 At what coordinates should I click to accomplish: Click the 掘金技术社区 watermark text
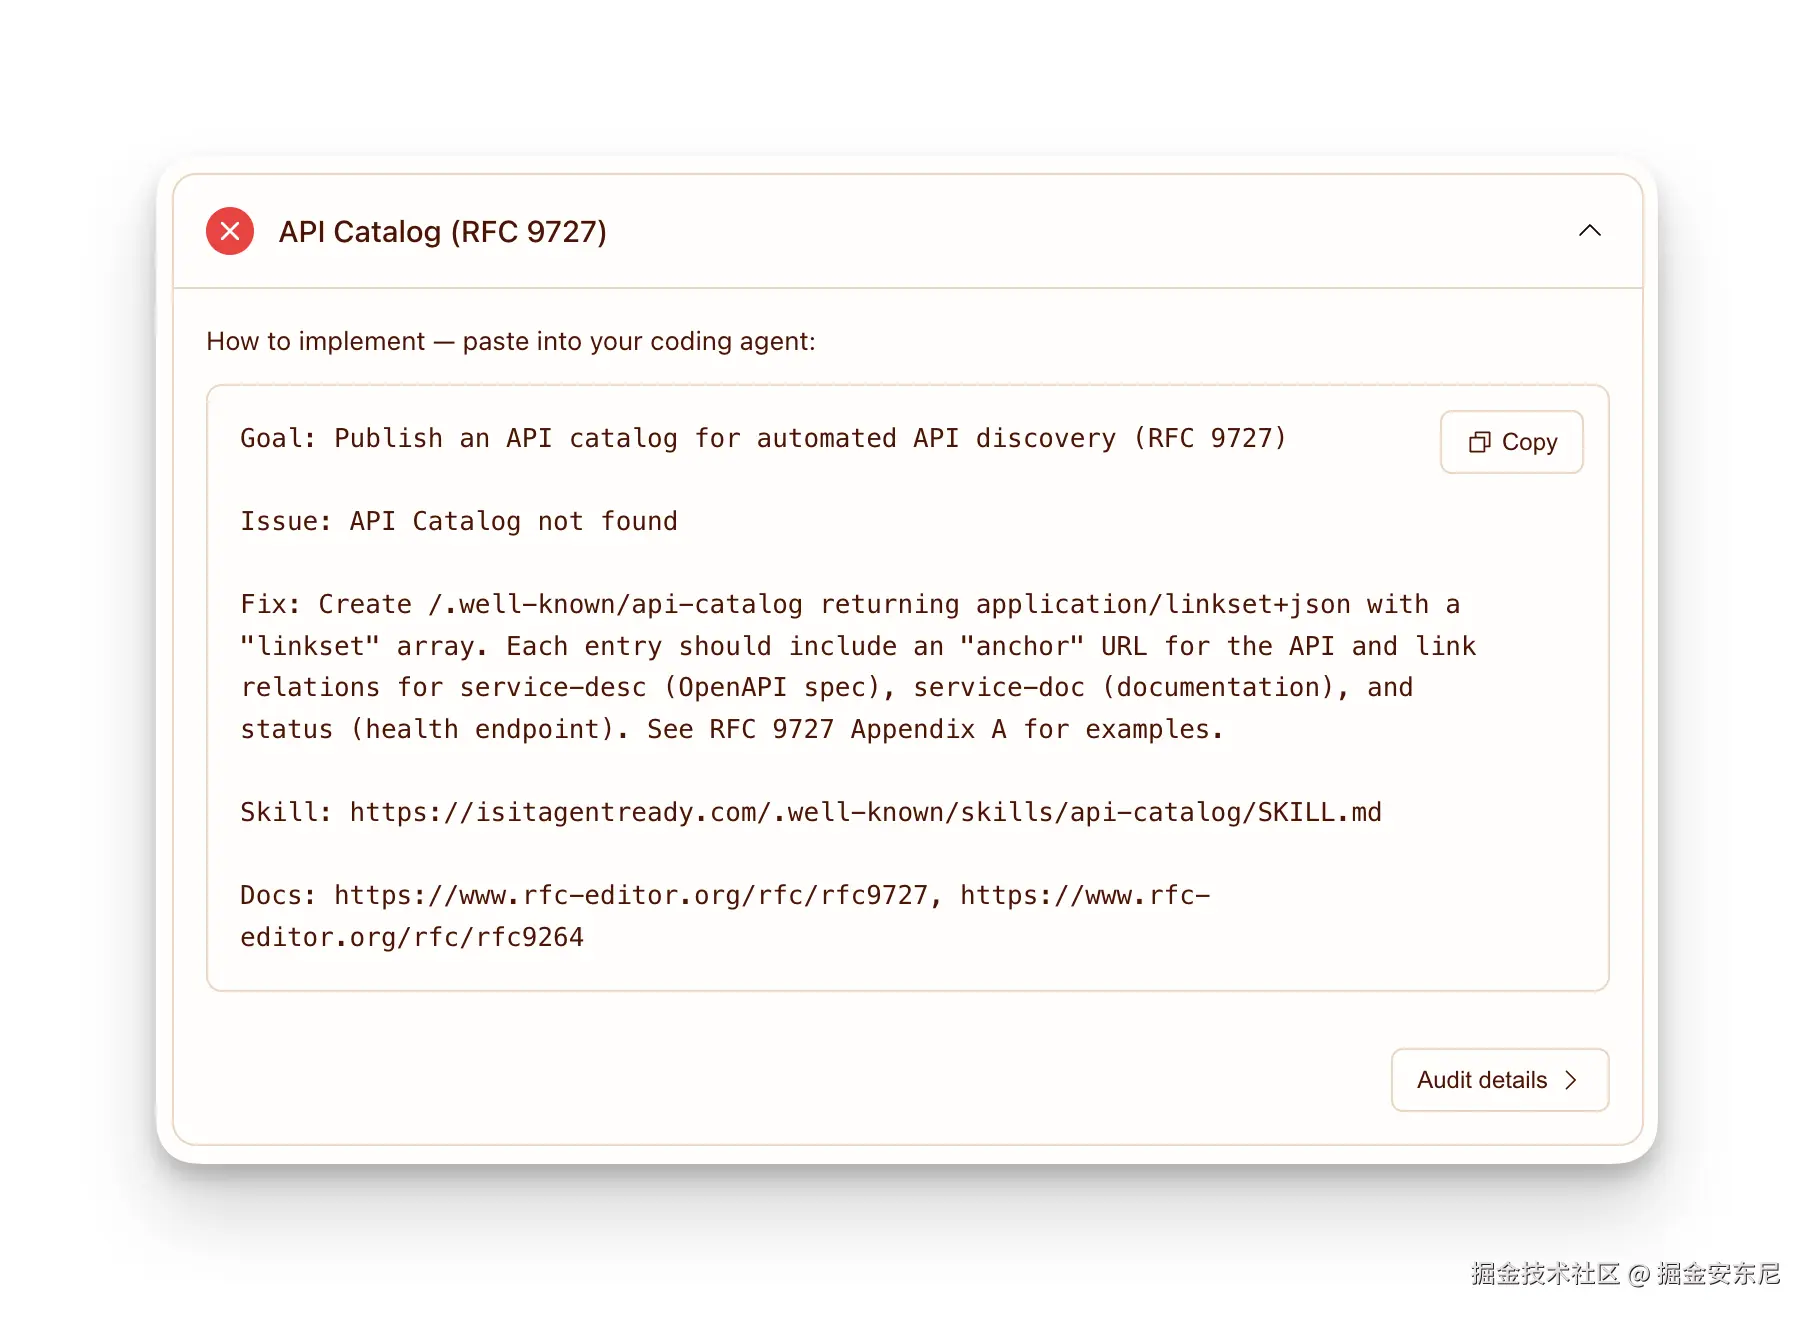[1545, 1273]
